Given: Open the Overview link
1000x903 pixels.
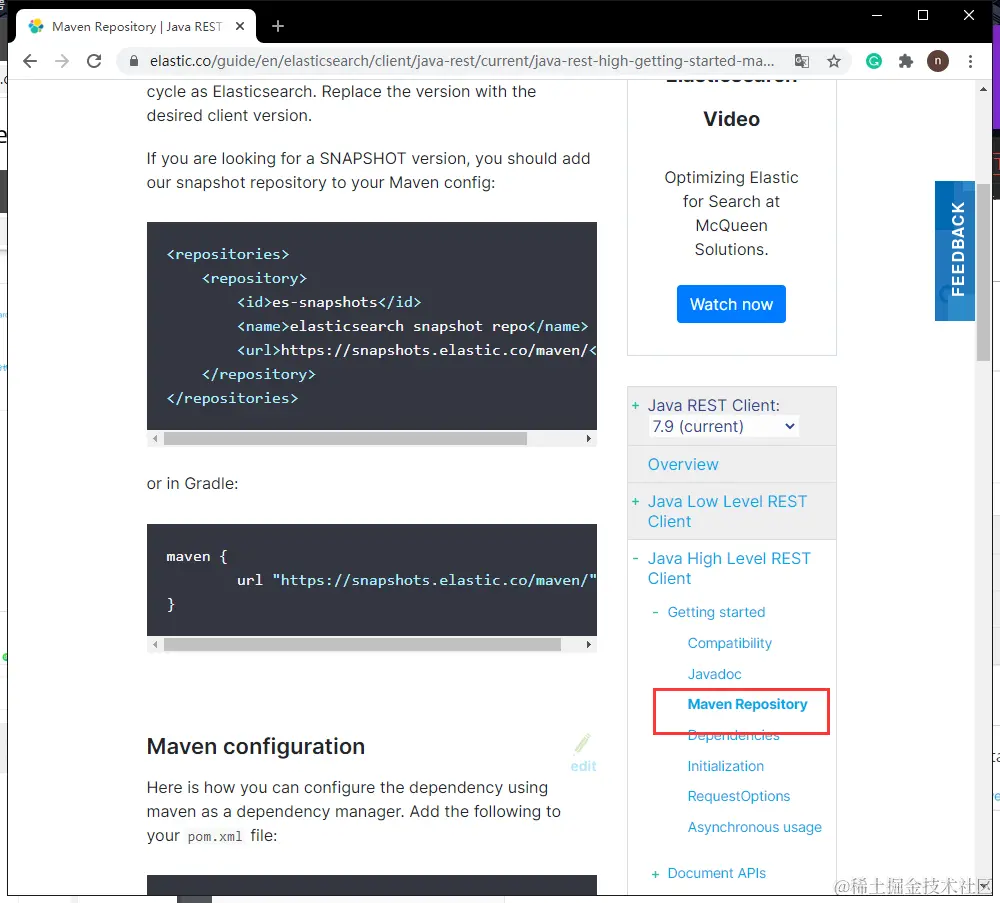Looking at the screenshot, I should click(x=683, y=464).
